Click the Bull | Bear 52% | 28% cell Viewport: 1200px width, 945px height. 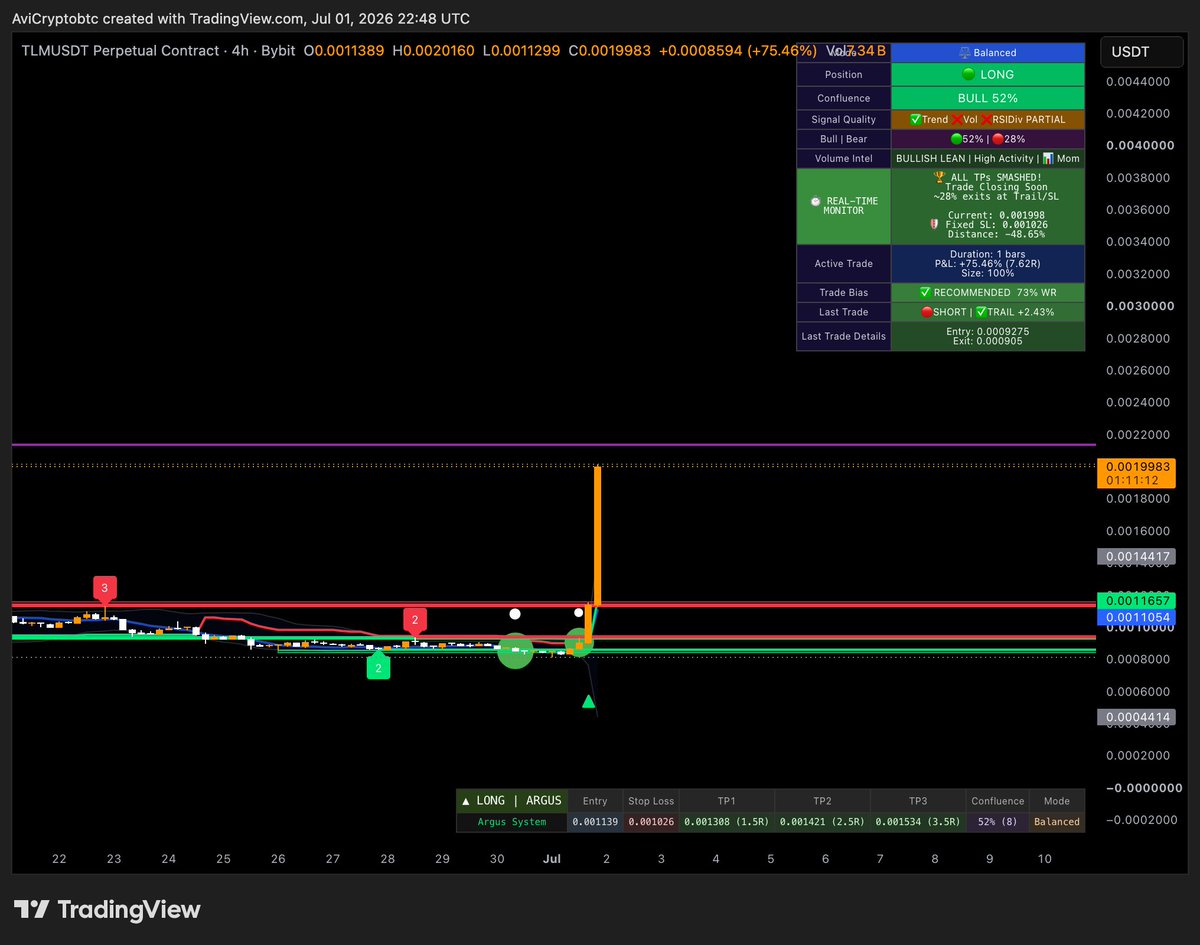tap(987, 139)
